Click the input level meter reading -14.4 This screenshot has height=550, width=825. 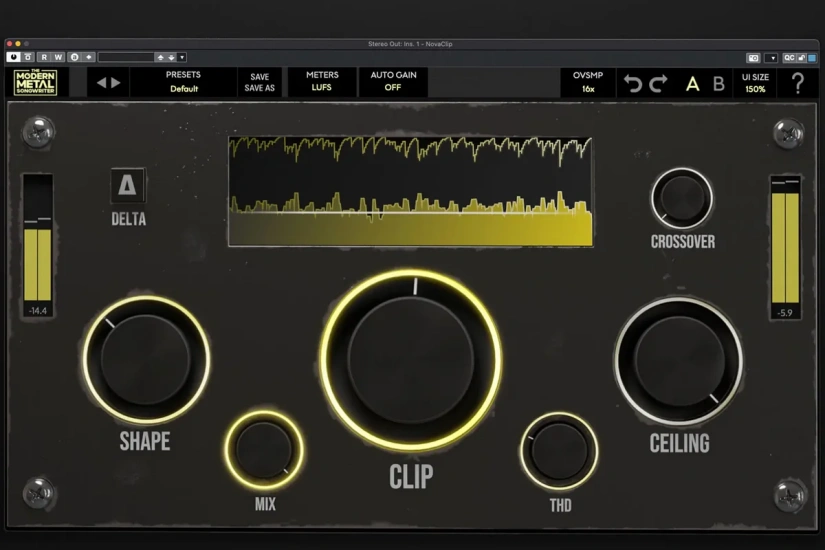[37, 245]
